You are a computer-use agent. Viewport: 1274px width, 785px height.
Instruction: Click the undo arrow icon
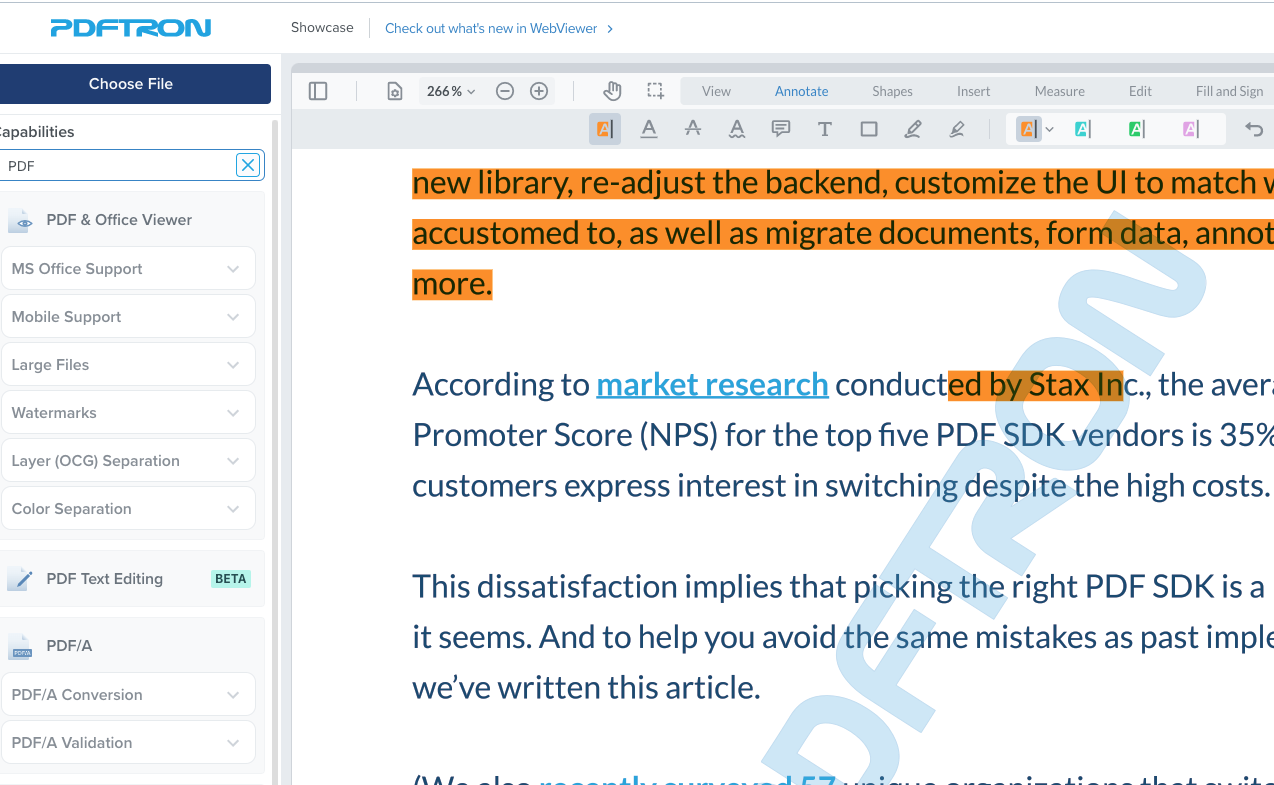pos(1254,129)
